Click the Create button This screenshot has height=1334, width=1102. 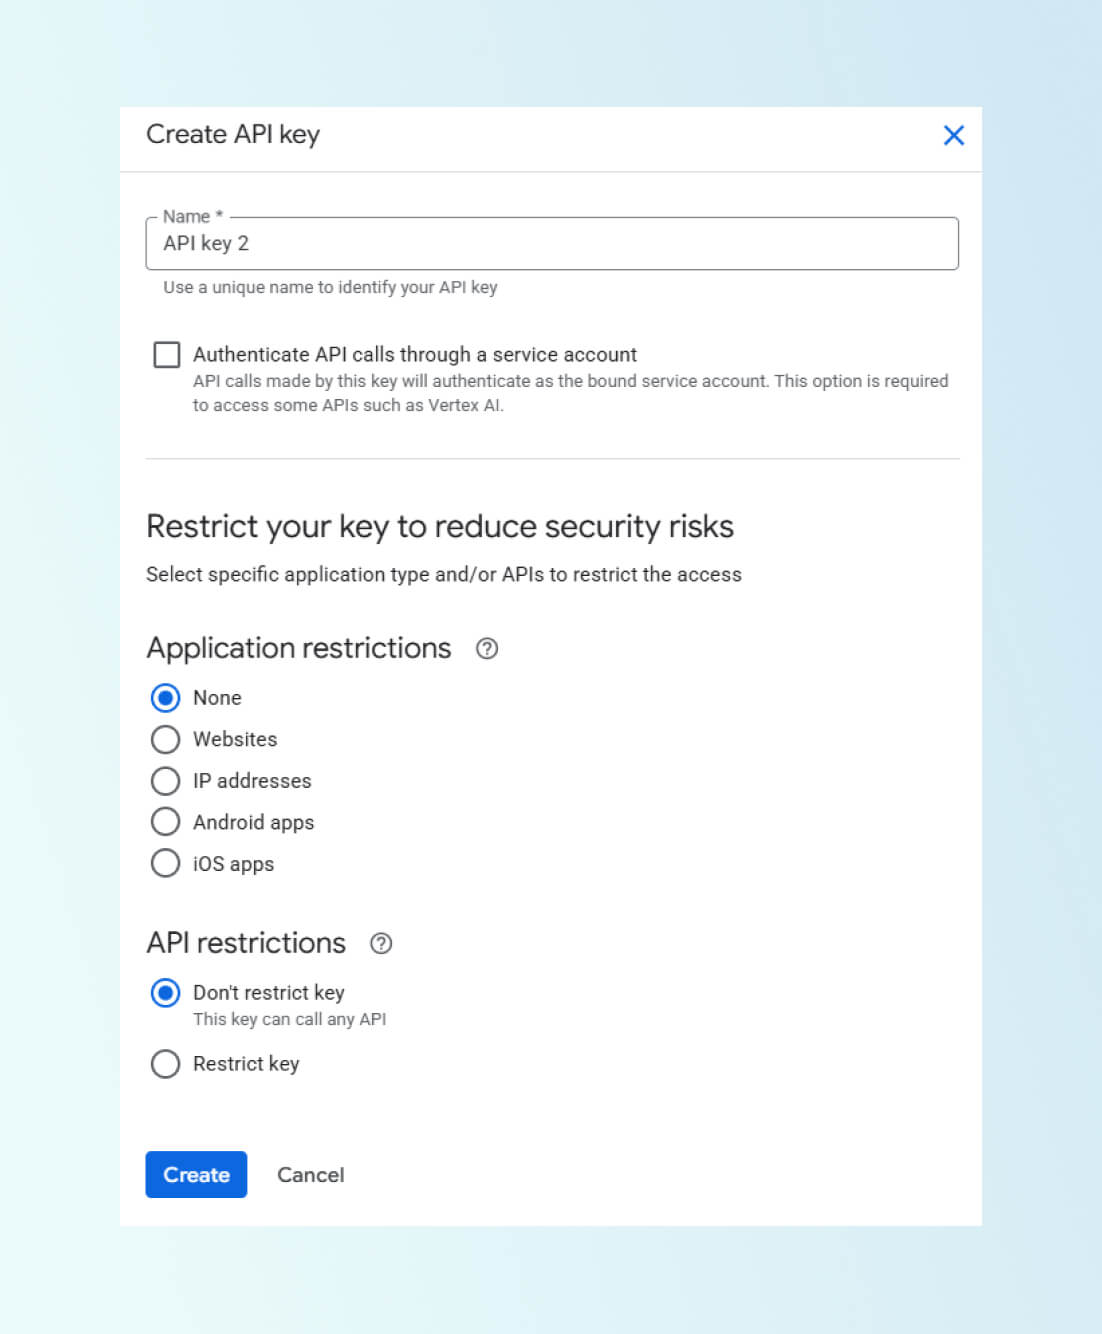pos(196,1175)
